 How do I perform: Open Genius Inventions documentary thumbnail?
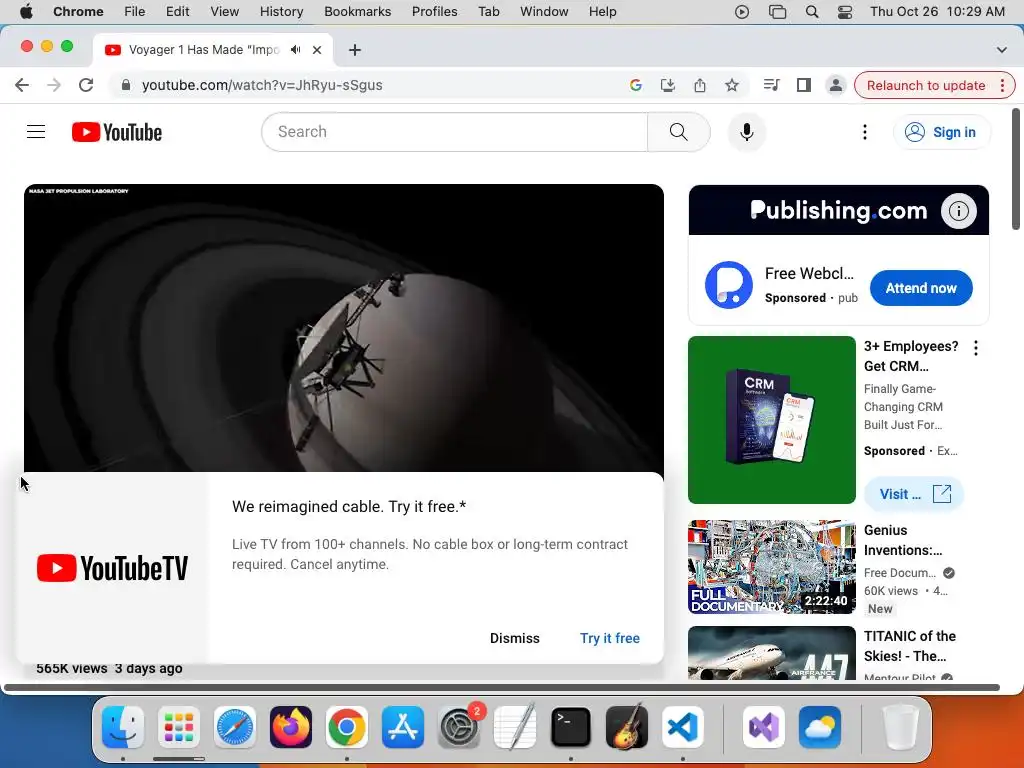point(771,567)
